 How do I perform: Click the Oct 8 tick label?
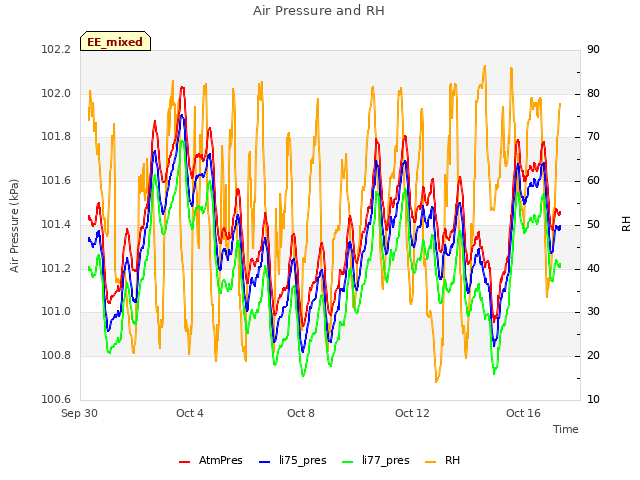click(301, 413)
